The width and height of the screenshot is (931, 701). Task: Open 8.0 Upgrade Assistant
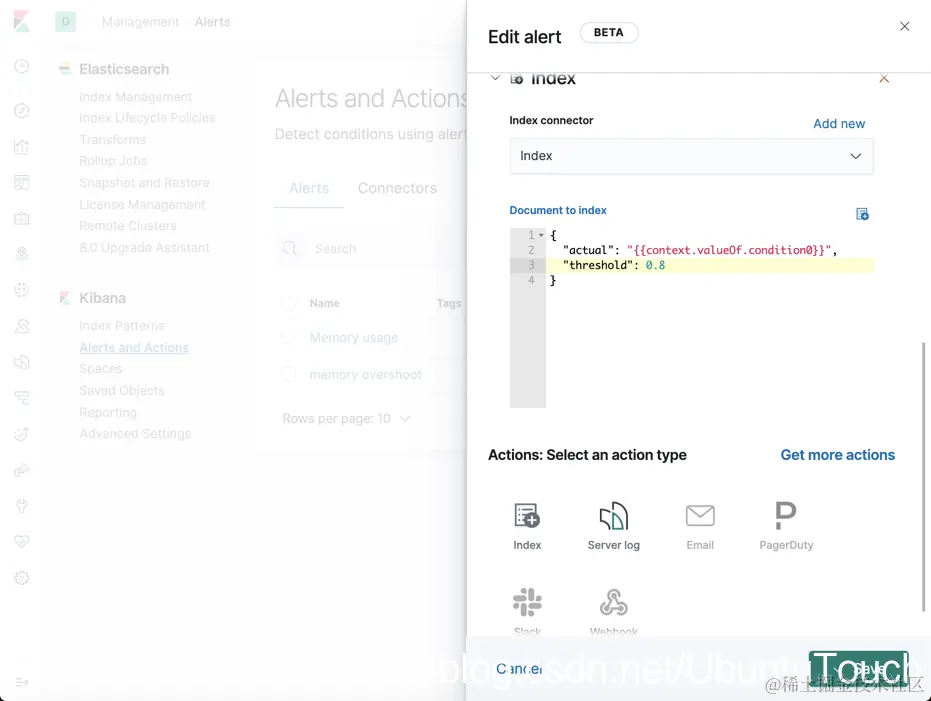(x=144, y=248)
